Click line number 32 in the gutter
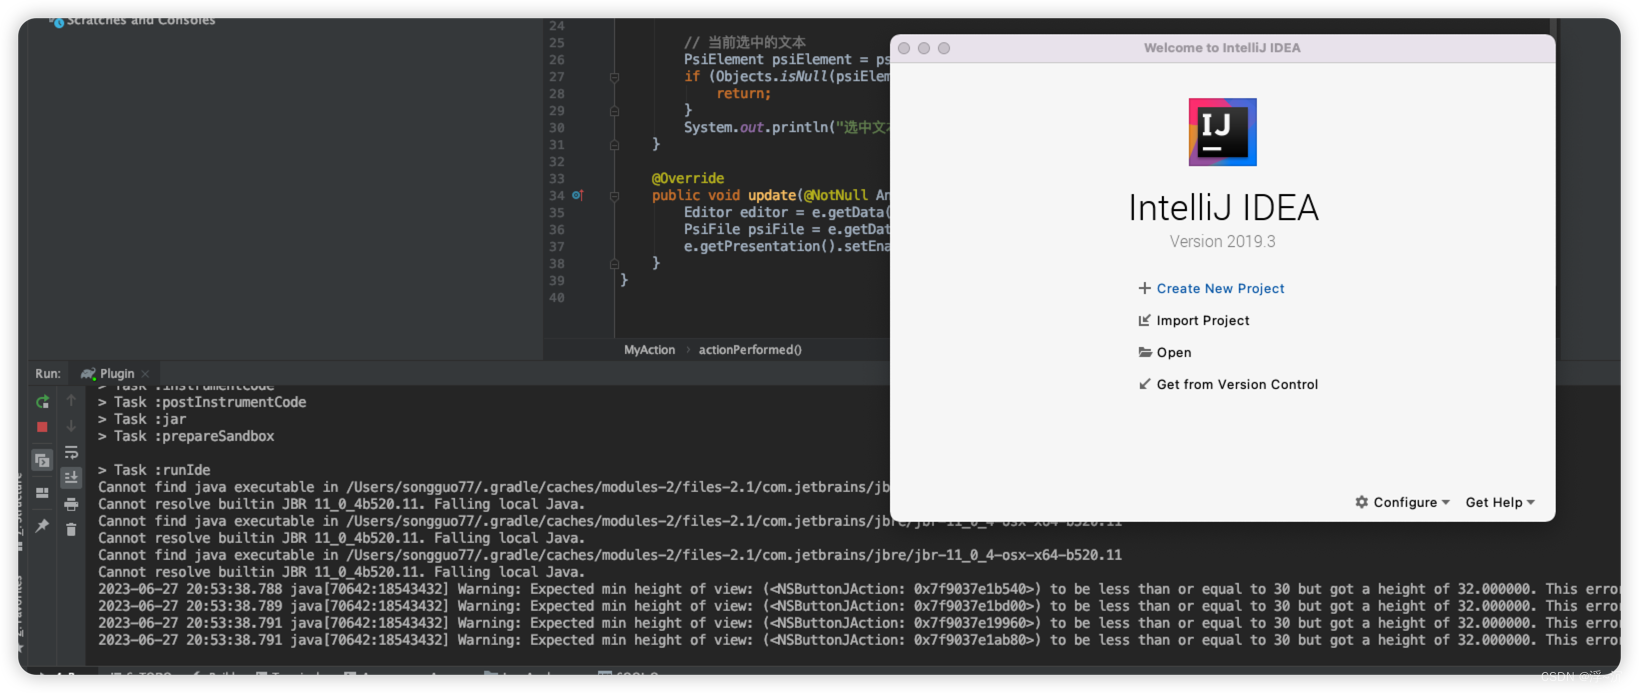Viewport: 1639px width, 693px height. click(x=556, y=161)
